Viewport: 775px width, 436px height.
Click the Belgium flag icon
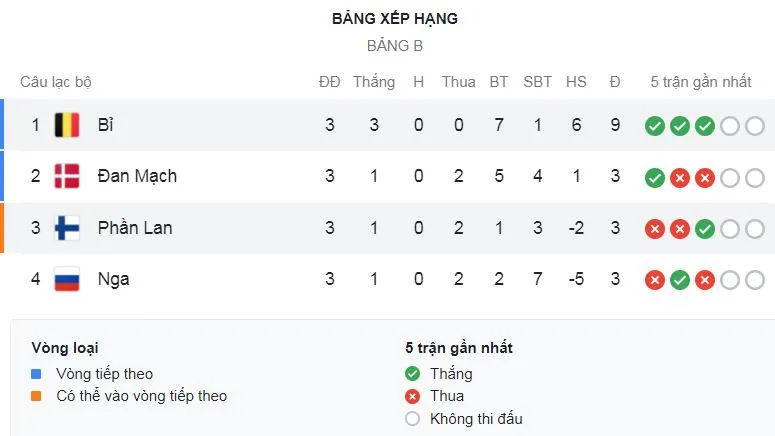click(x=66, y=125)
